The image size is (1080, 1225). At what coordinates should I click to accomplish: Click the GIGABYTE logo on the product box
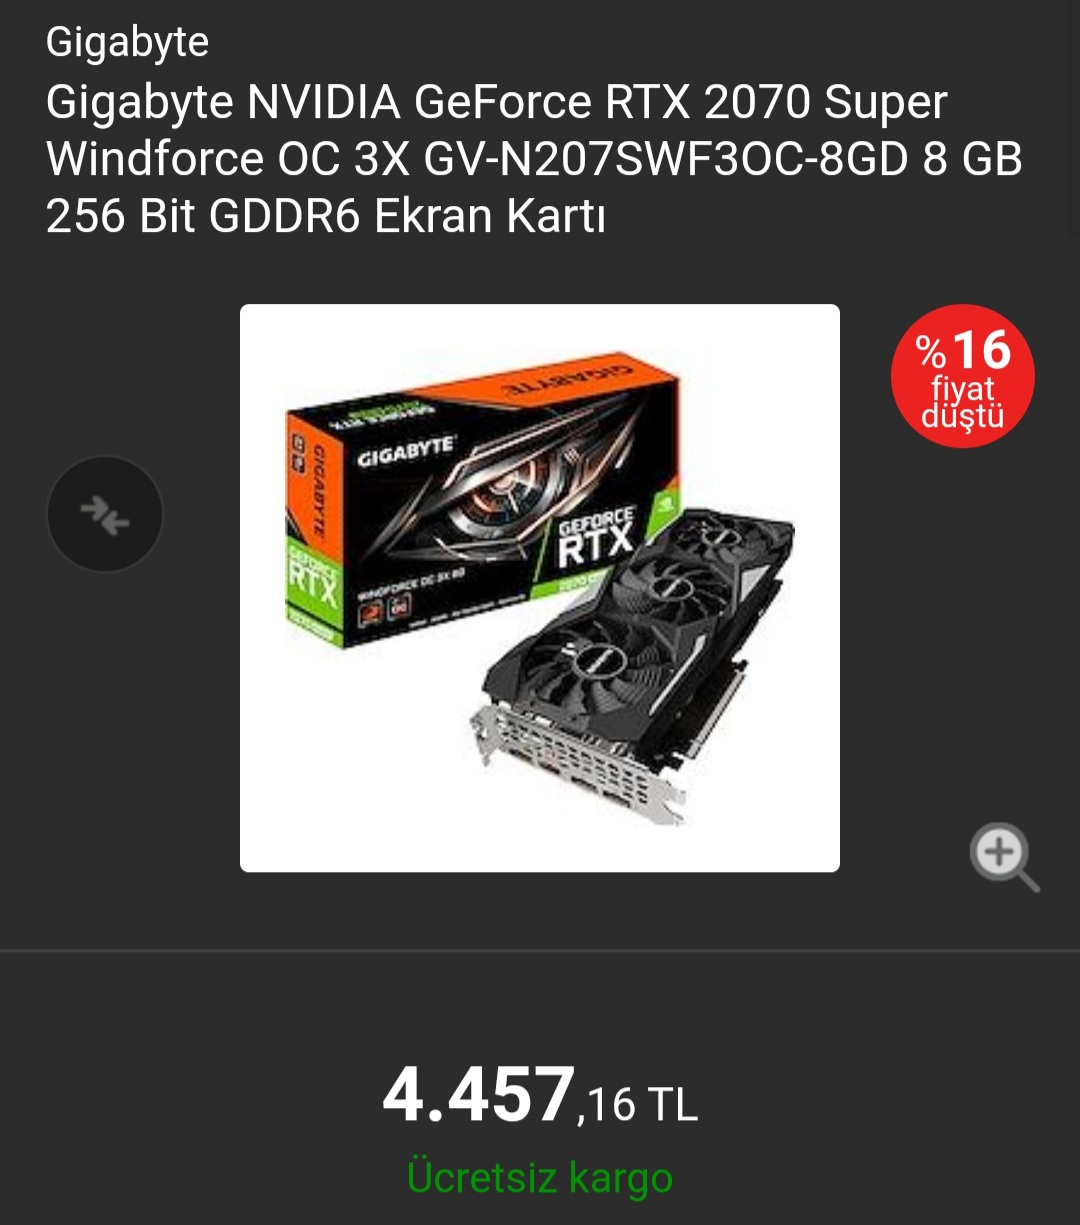[x=406, y=454]
